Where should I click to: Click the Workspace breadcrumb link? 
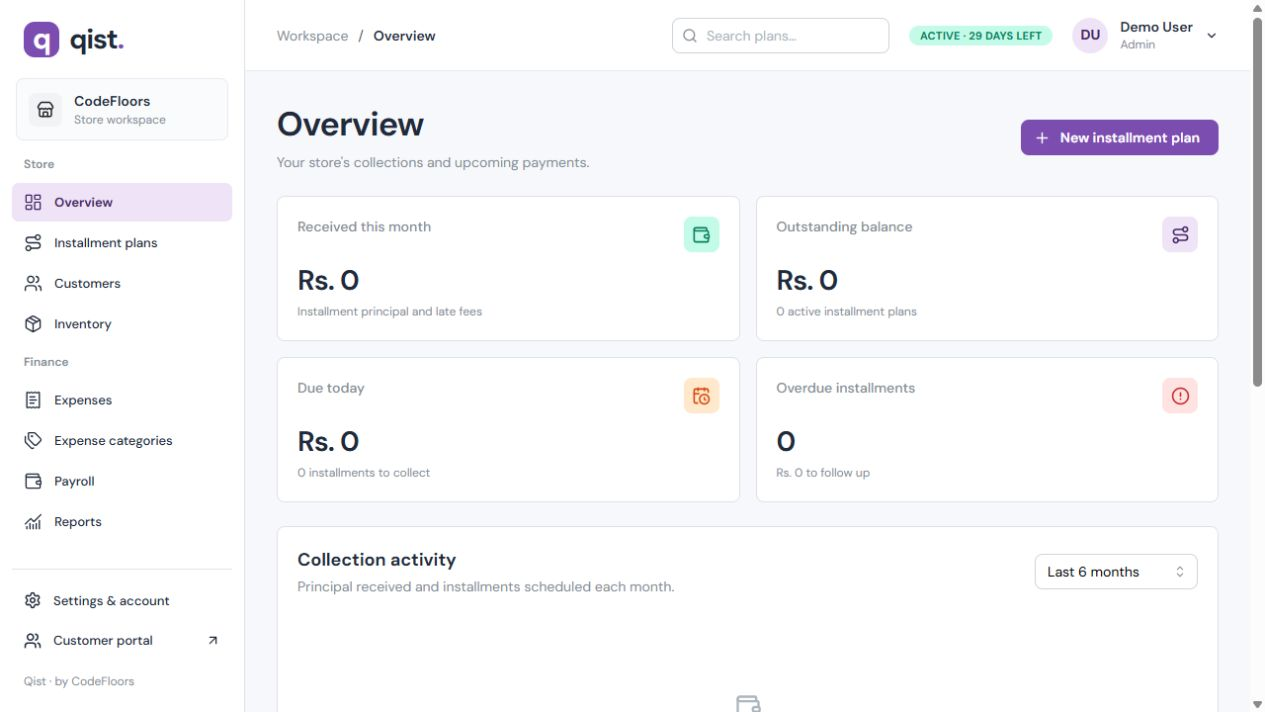[313, 36]
